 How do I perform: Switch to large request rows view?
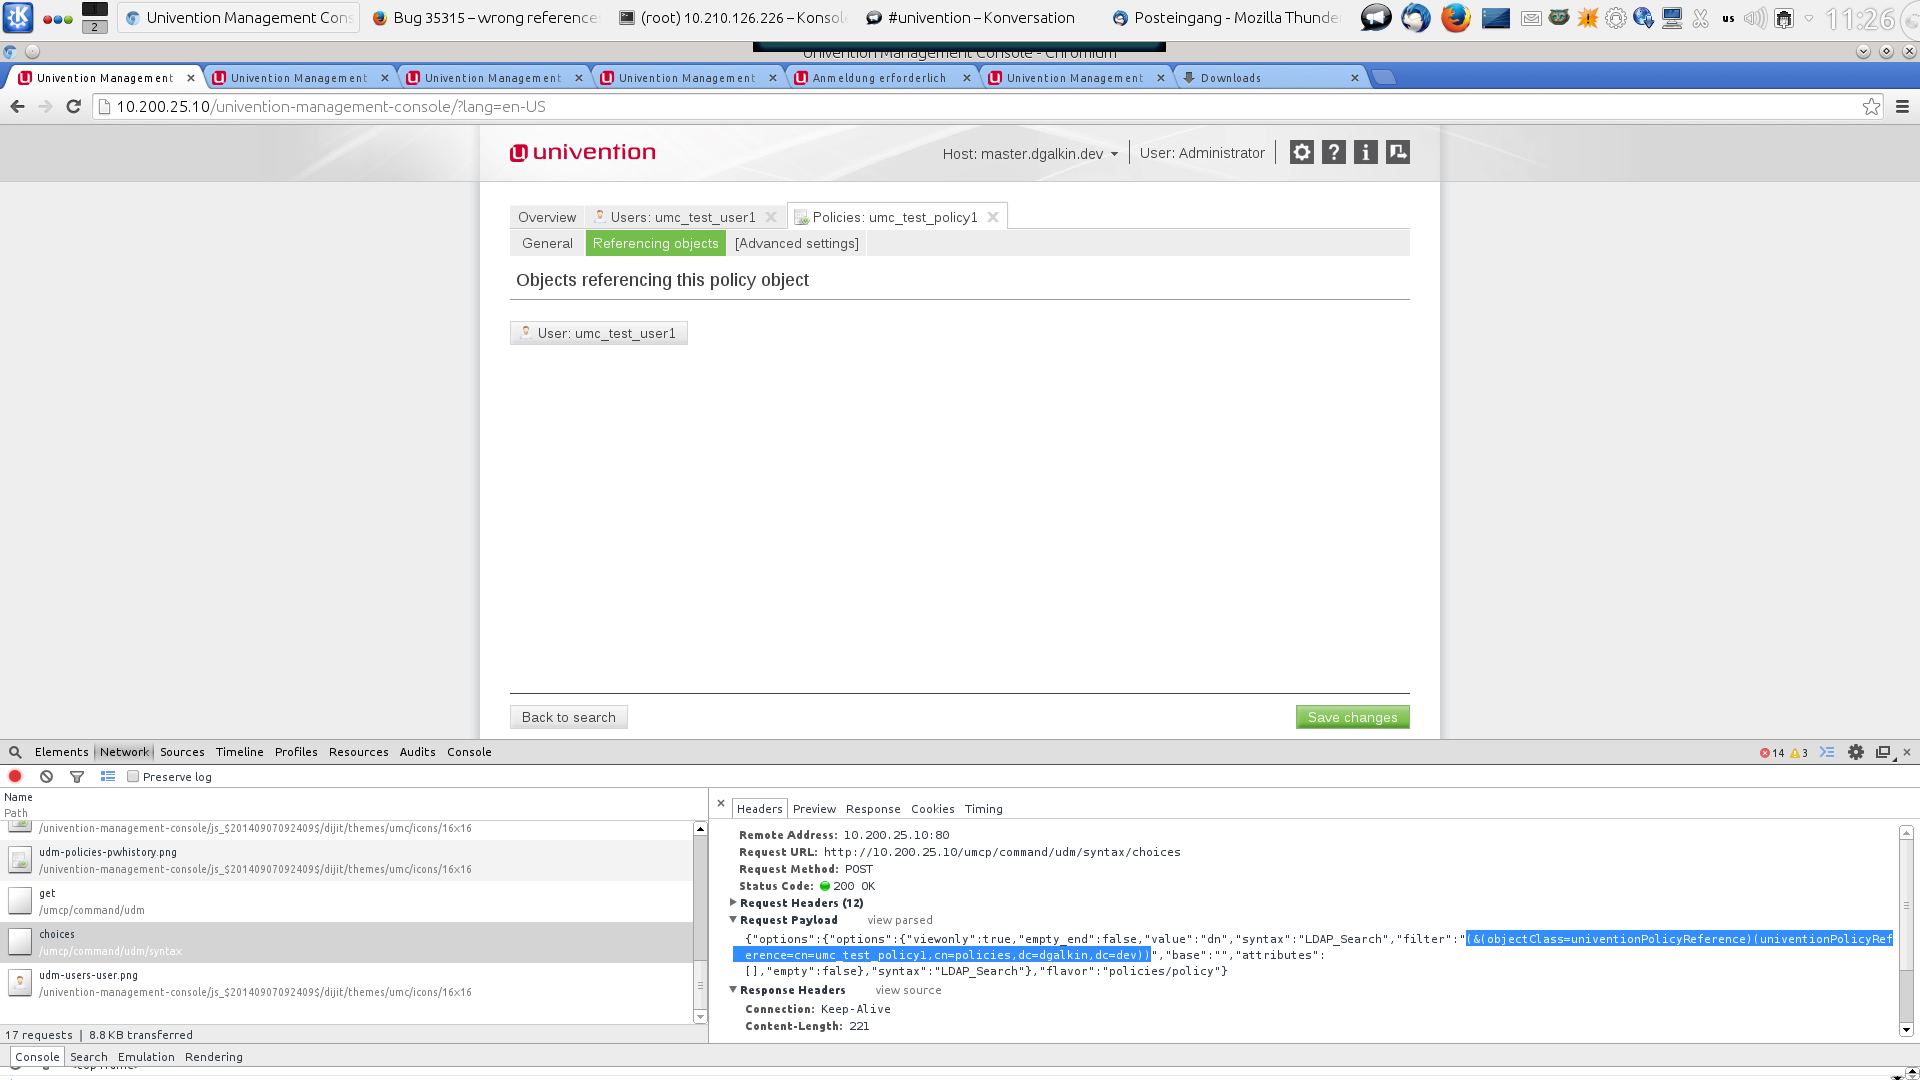click(x=108, y=776)
